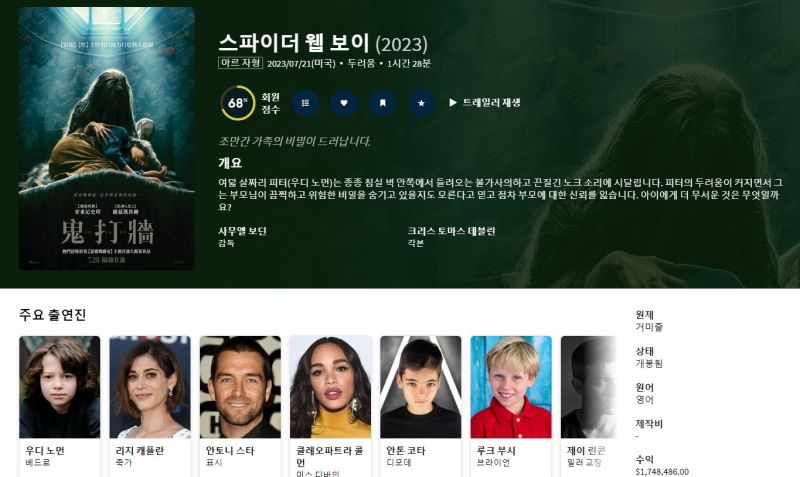Open 리지 캐플란 cast photo
Screen dimensions: 800x477
tap(150, 387)
